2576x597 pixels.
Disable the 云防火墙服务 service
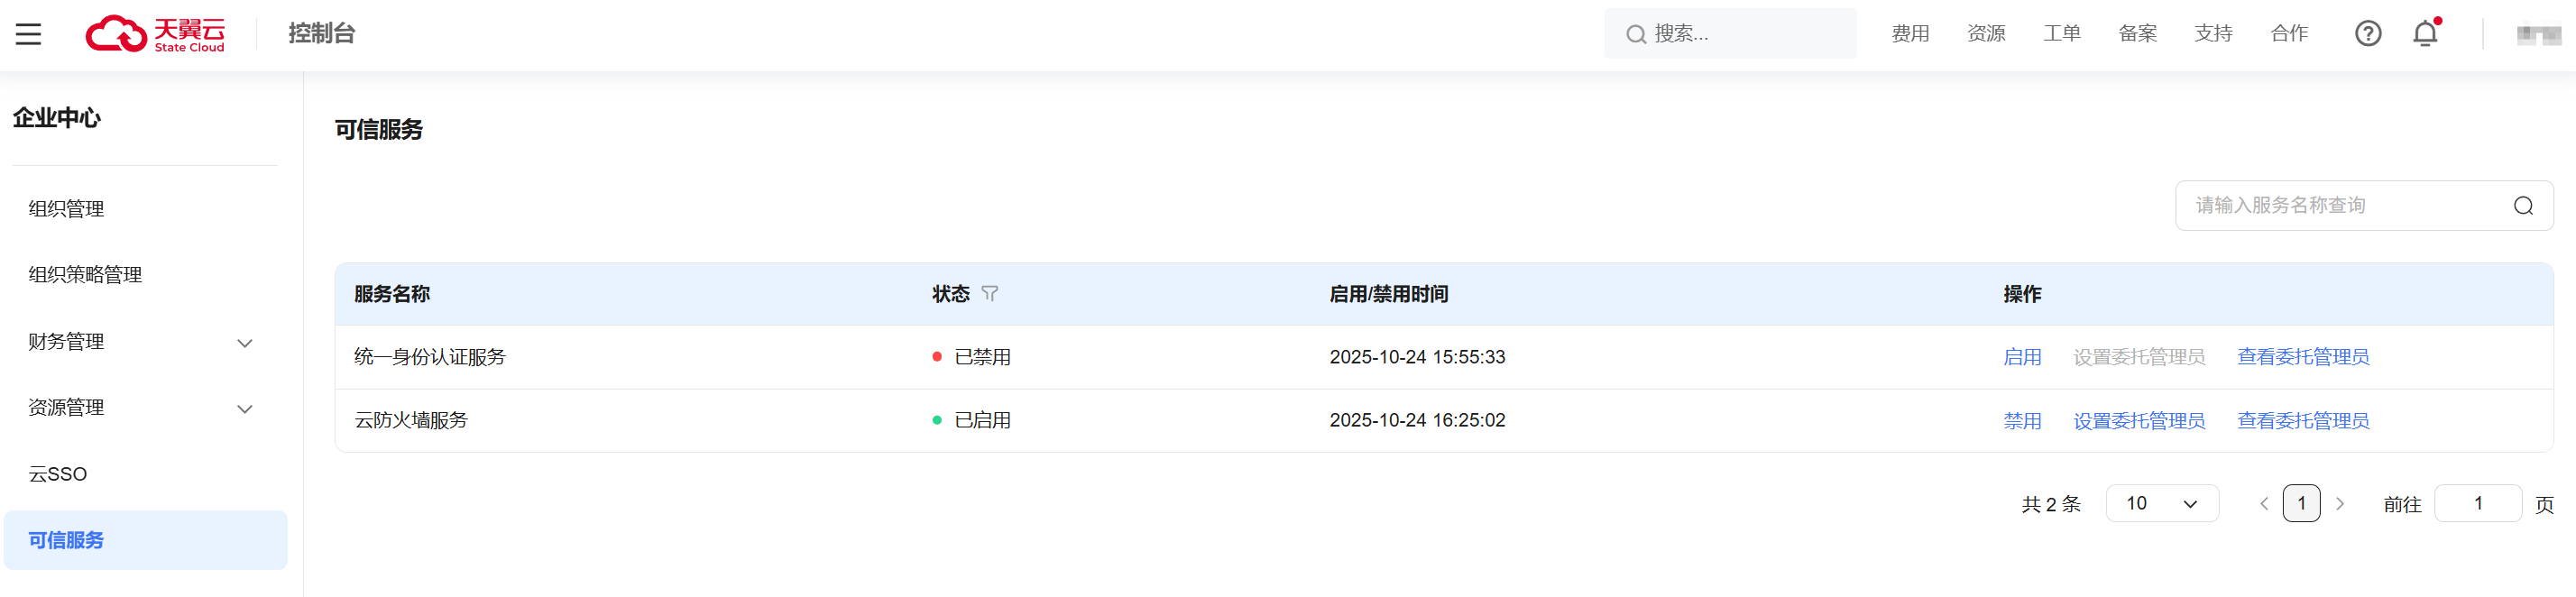pyautogui.click(x=2022, y=421)
